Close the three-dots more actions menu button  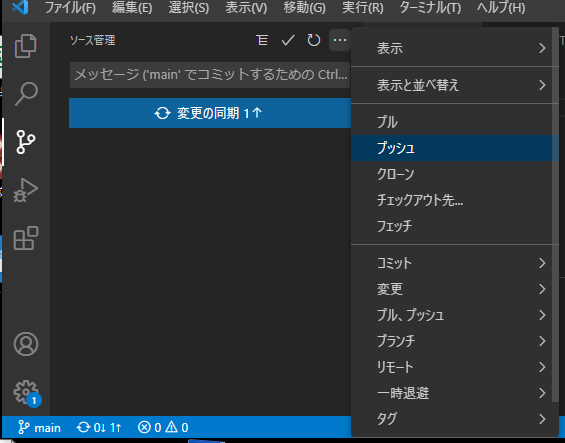coord(340,40)
